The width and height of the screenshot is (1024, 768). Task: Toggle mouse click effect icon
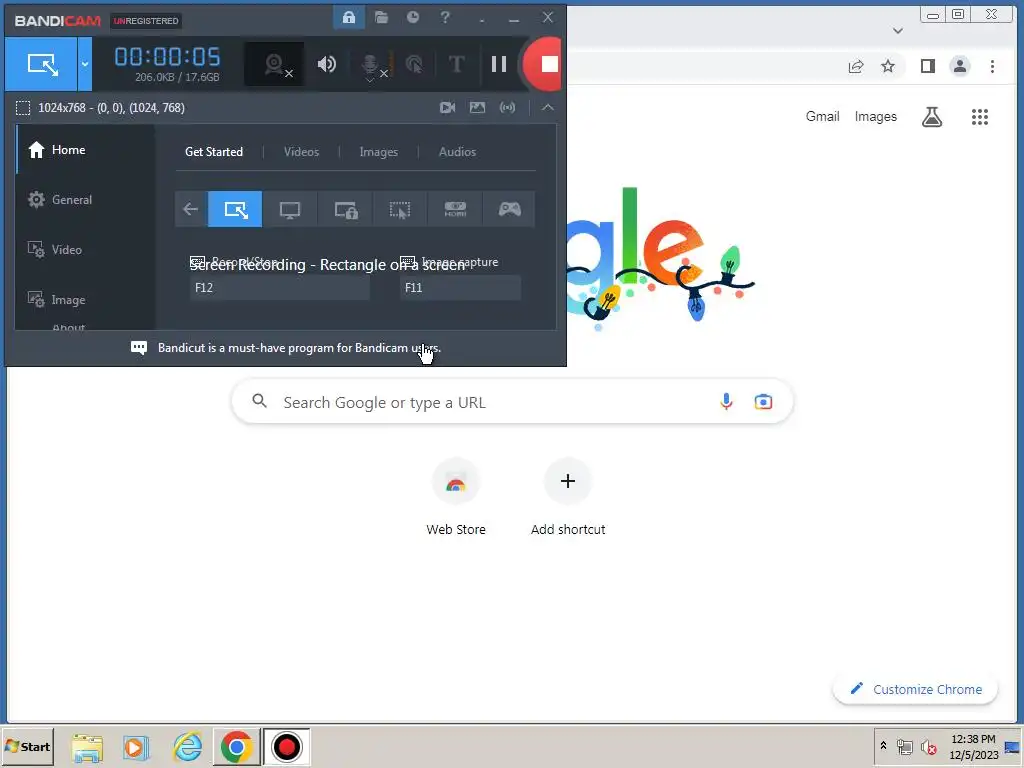pyautogui.click(x=414, y=64)
